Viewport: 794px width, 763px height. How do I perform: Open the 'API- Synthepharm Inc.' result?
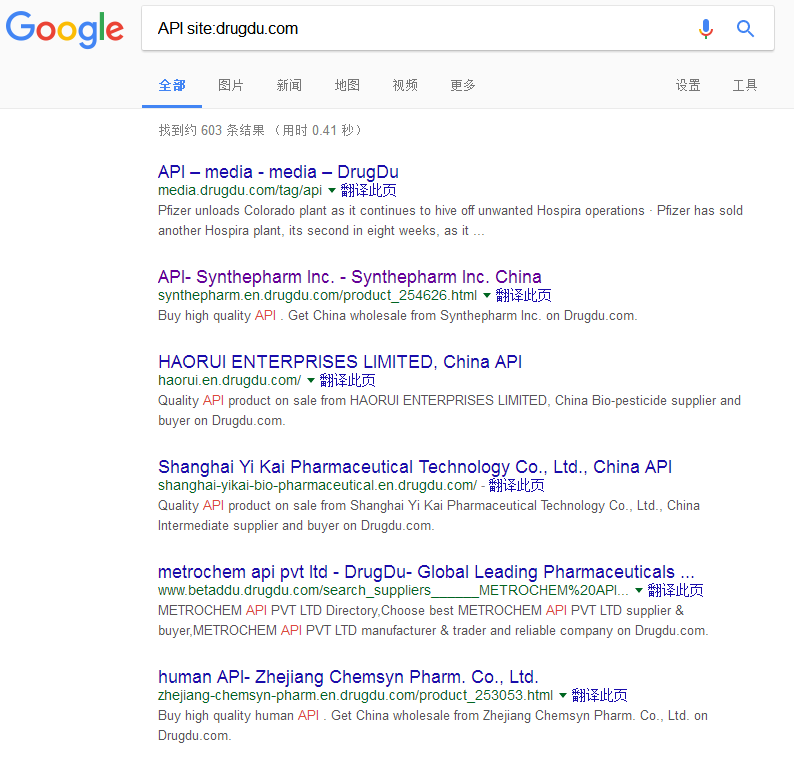(x=349, y=277)
